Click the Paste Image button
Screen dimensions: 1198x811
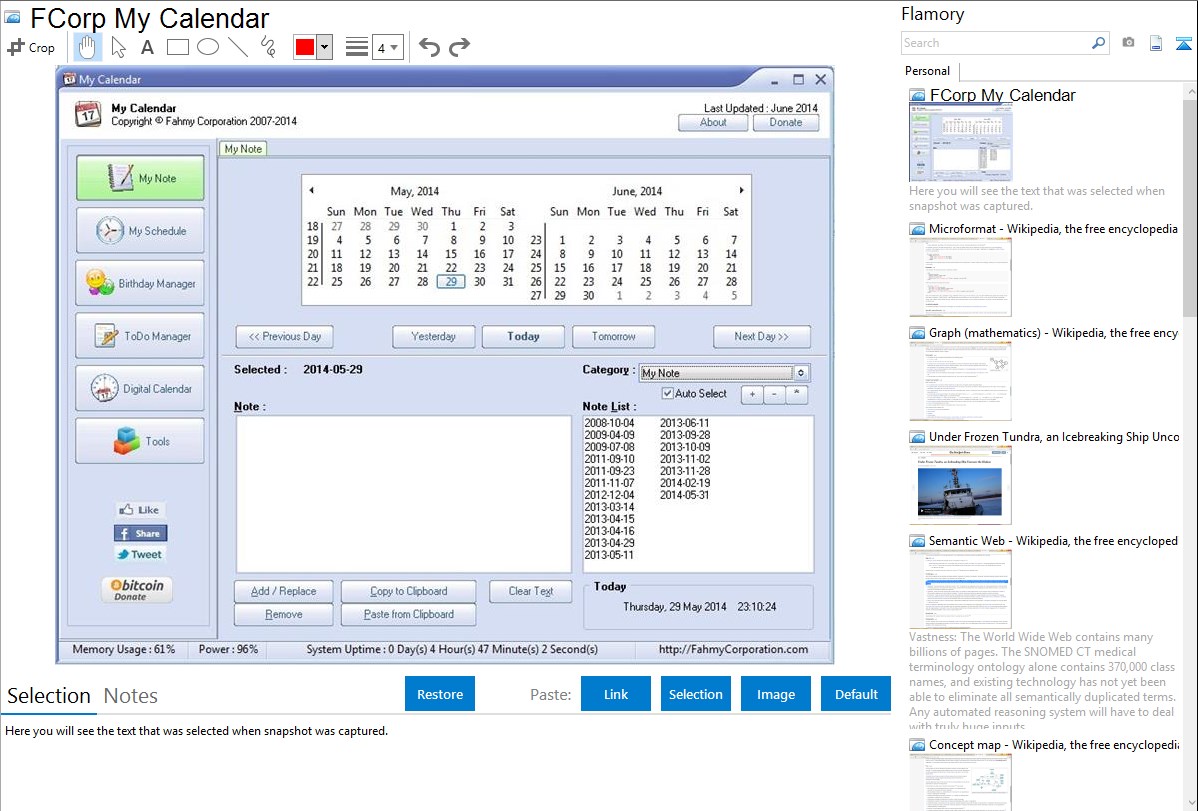pos(775,694)
